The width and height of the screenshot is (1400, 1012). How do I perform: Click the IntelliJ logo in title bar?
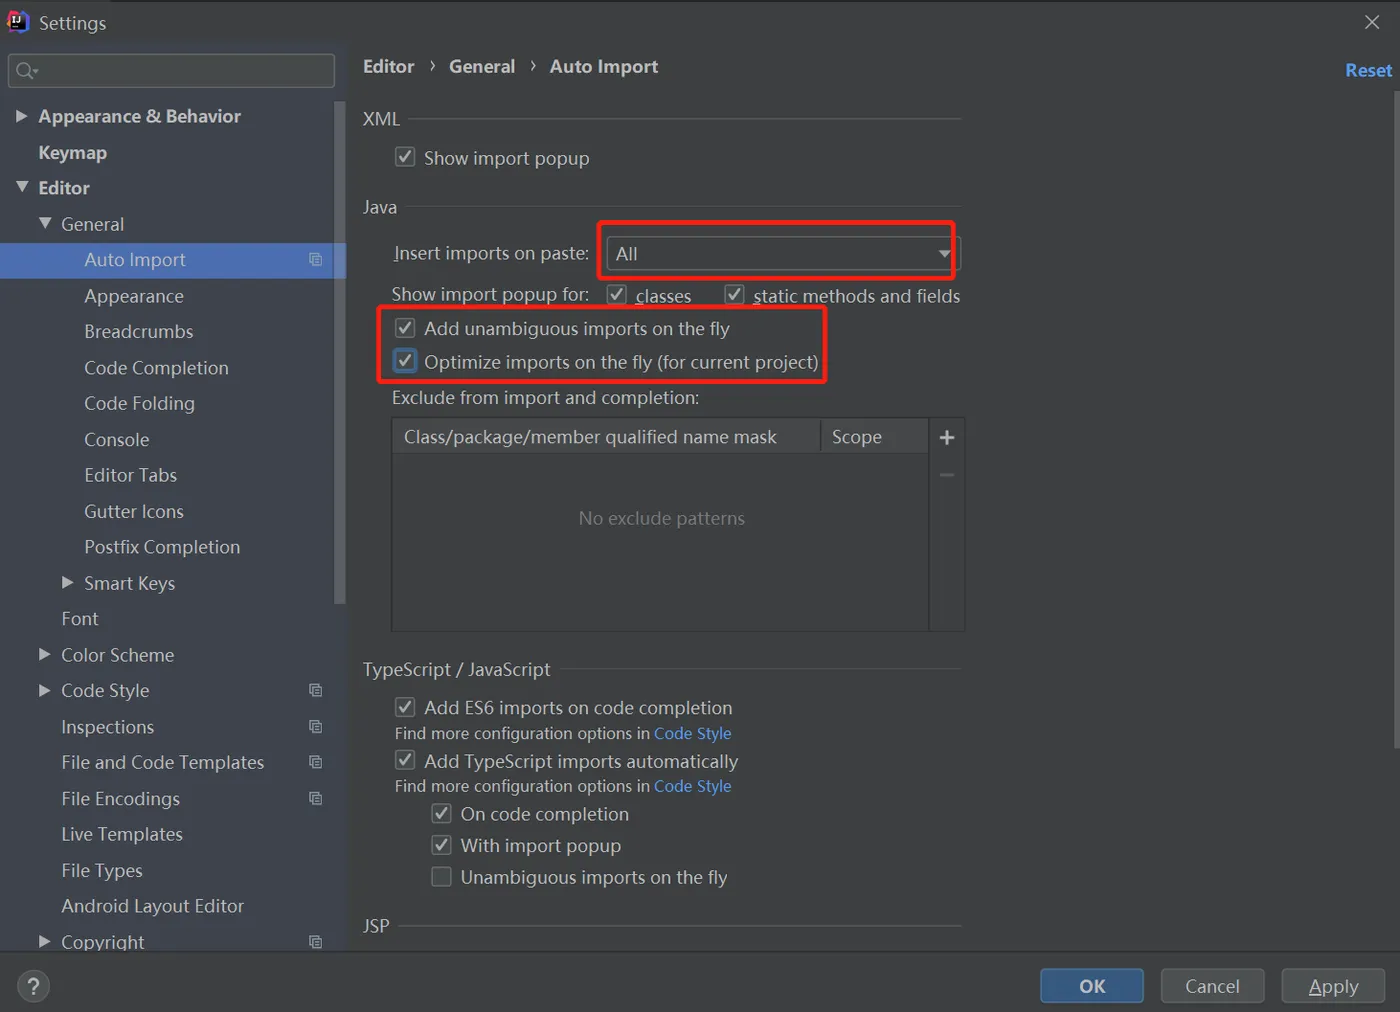(18, 21)
